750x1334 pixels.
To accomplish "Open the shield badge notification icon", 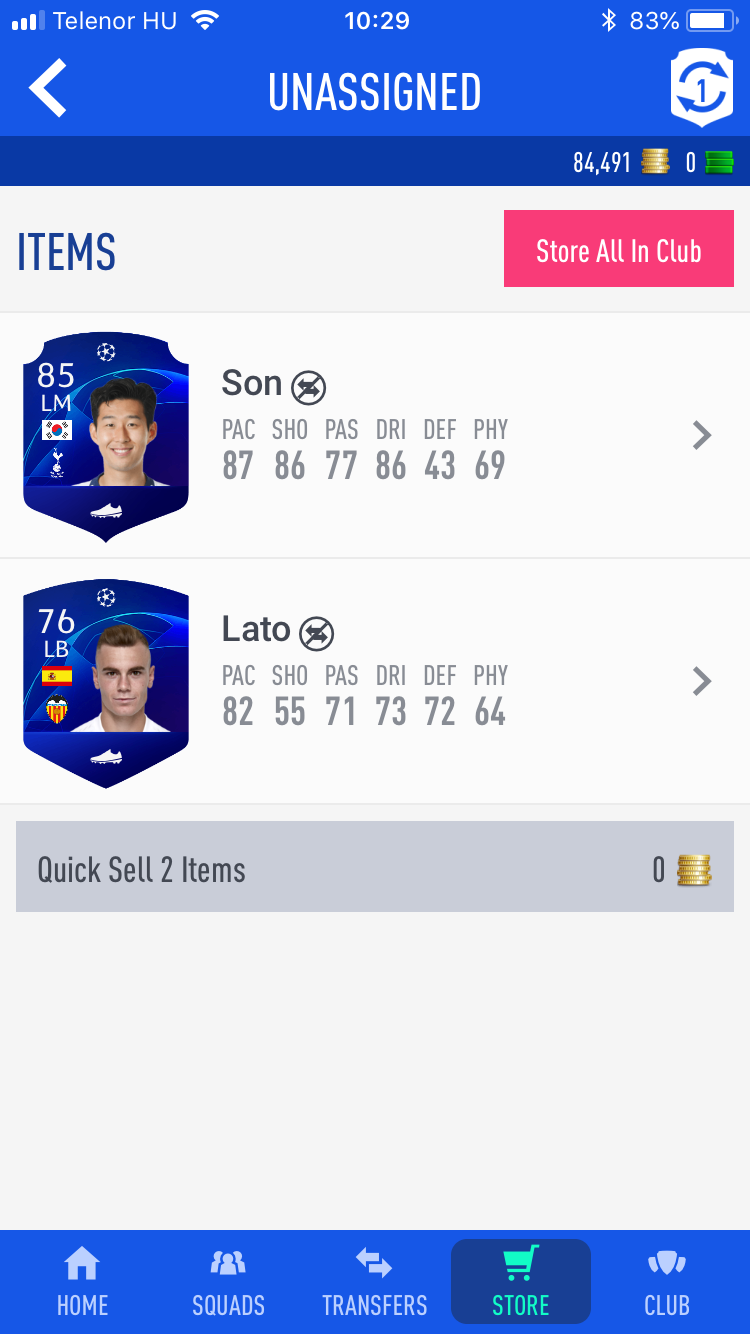I will [x=702, y=88].
